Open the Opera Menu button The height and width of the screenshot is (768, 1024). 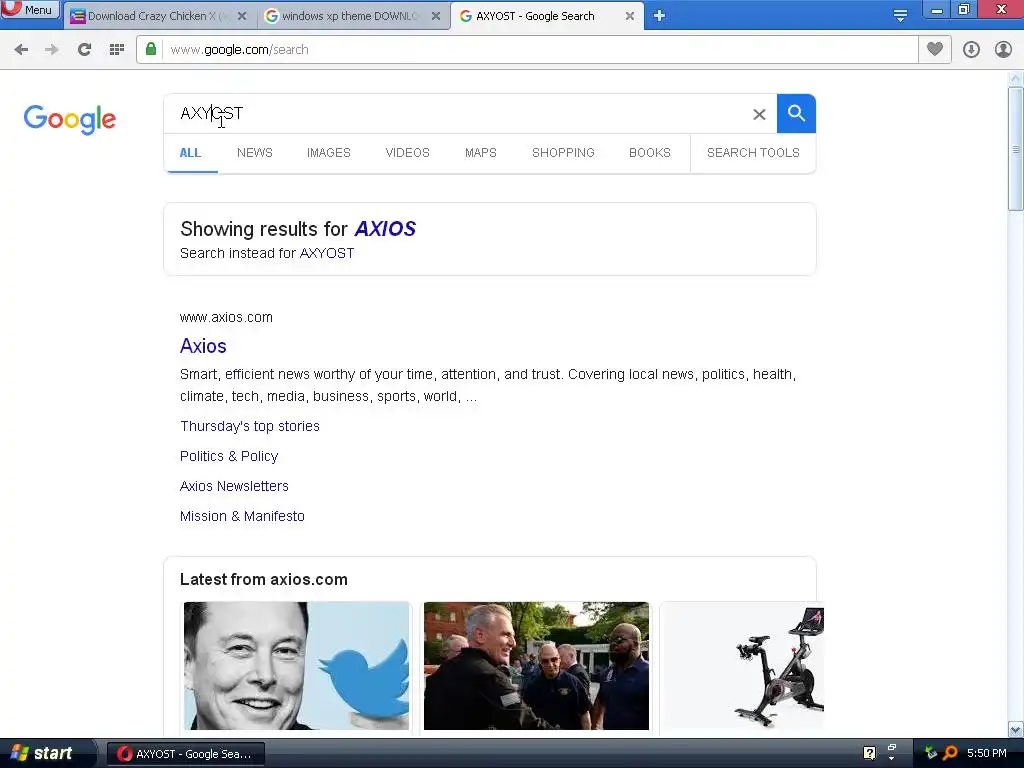coord(30,10)
